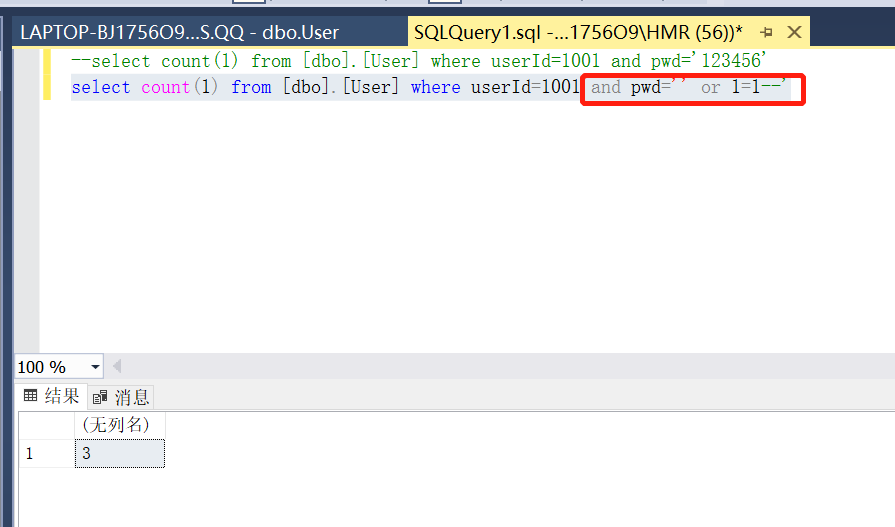The height and width of the screenshot is (527, 895).
Task: Click the blue 'from' keyword in second line
Action: click(x=251, y=87)
